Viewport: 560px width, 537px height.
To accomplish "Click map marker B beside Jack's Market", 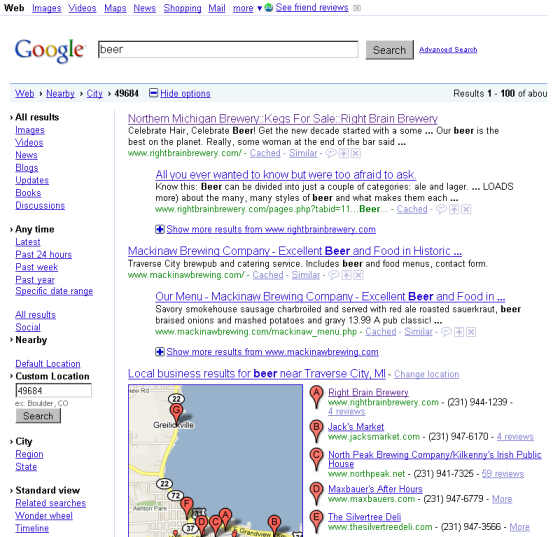I will [x=316, y=431].
